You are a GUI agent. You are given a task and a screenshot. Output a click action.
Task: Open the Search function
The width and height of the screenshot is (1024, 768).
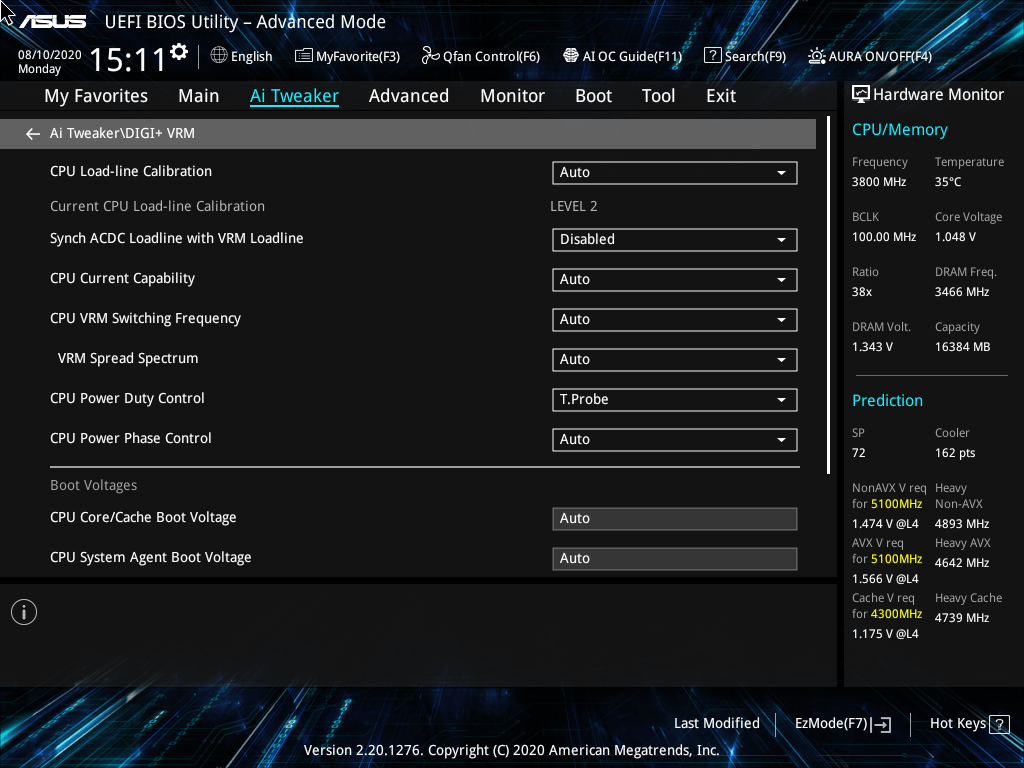coord(744,56)
